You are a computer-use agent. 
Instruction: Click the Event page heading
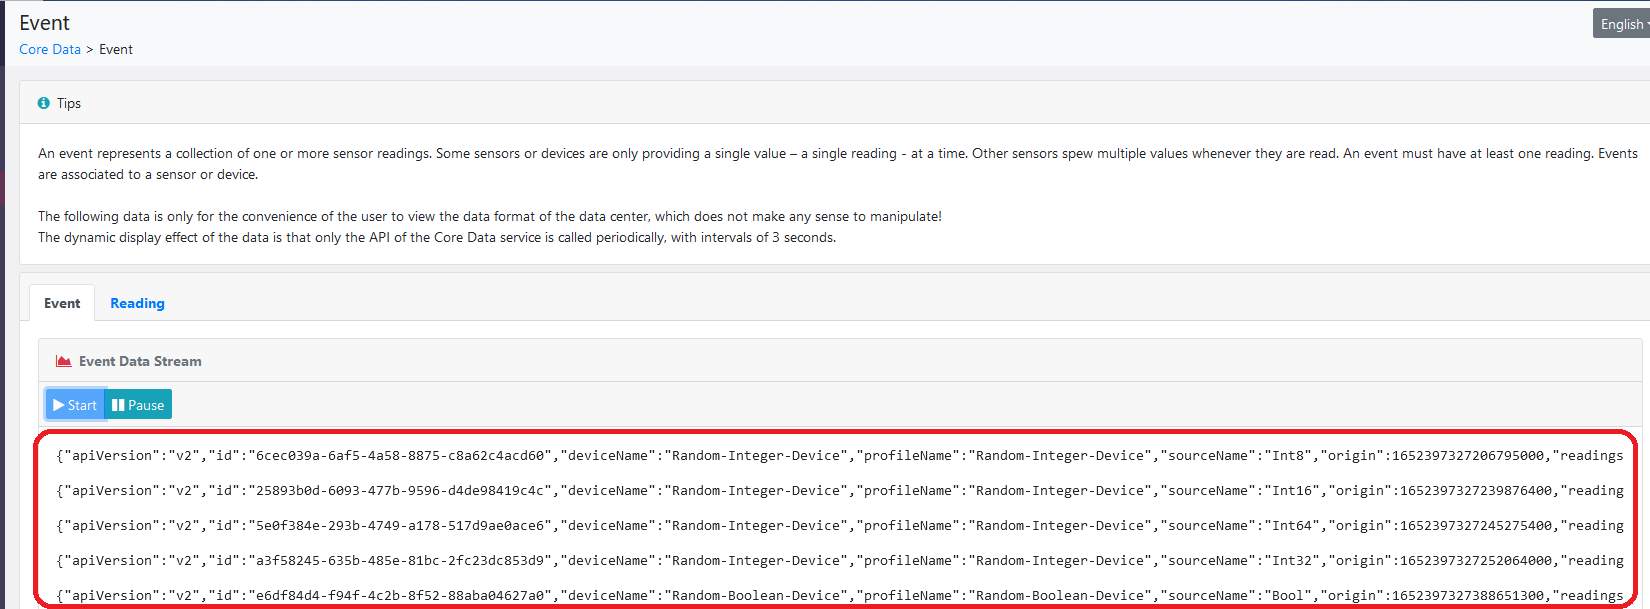click(45, 23)
